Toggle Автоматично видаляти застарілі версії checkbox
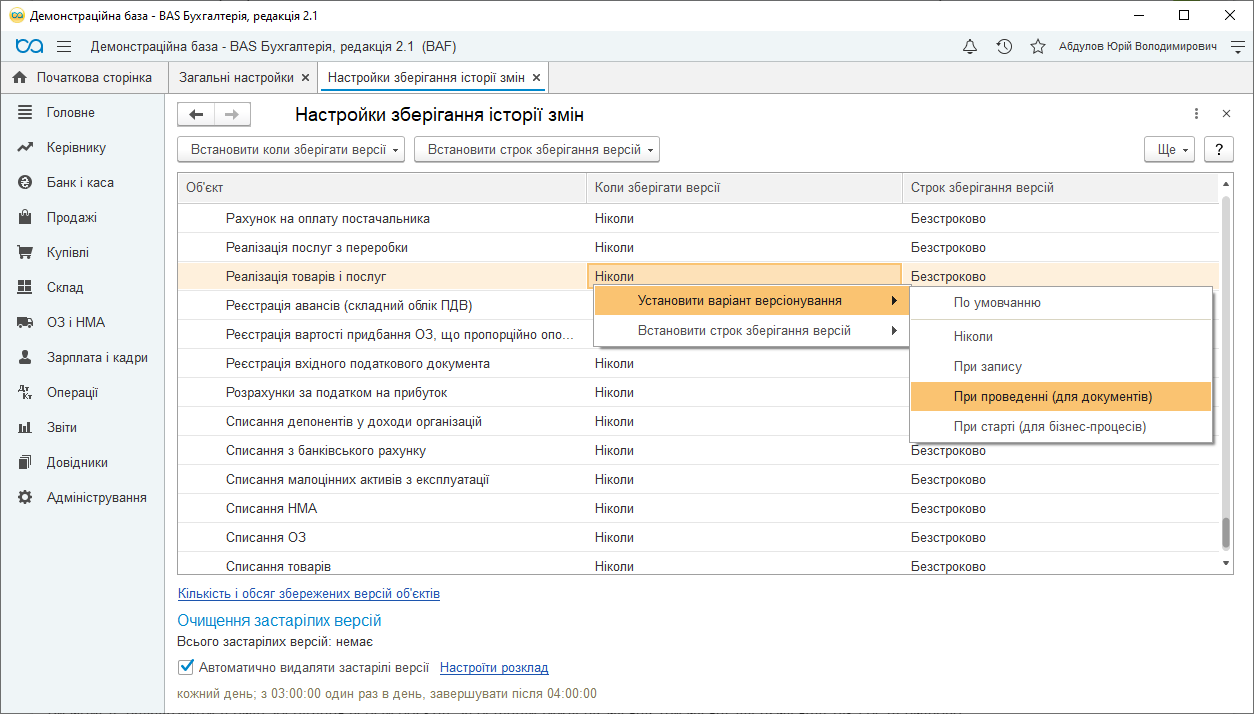 185,668
